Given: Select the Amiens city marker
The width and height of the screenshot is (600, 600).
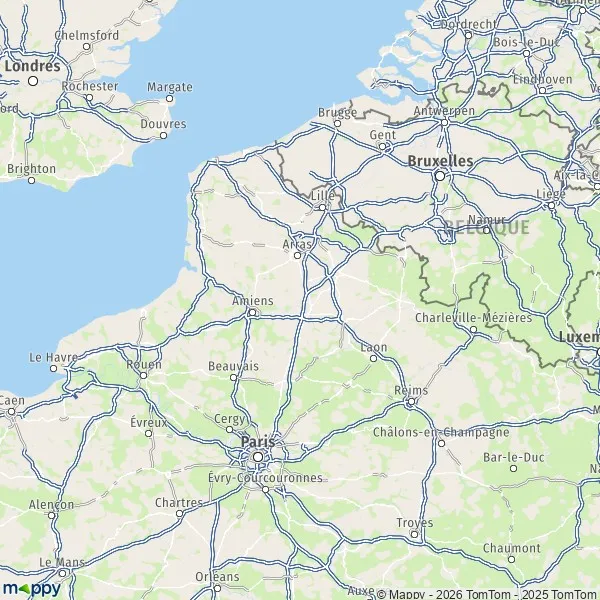Looking at the screenshot, I should pos(252,313).
